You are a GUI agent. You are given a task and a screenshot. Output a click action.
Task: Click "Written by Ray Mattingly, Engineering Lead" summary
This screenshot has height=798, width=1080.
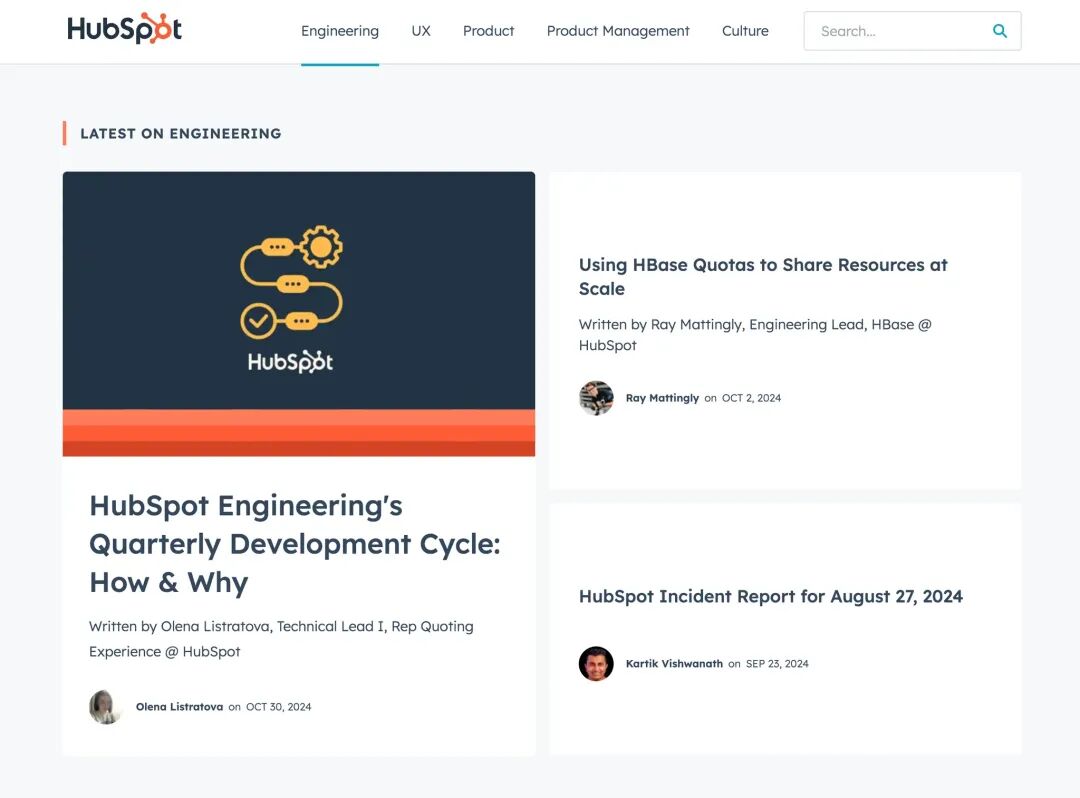pyautogui.click(x=755, y=335)
